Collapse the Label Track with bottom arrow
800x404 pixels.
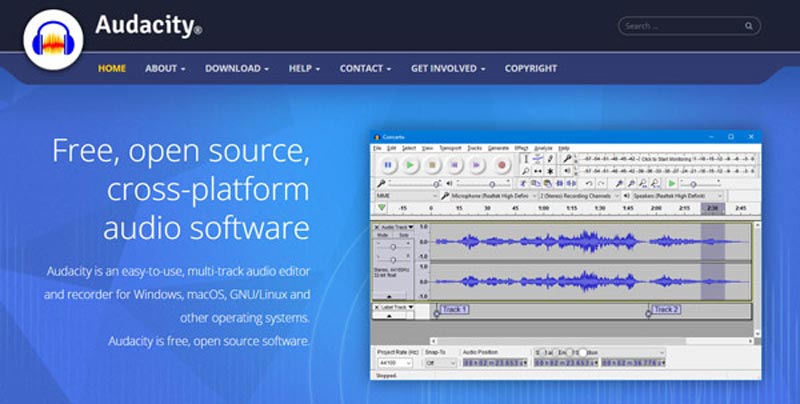point(389,316)
